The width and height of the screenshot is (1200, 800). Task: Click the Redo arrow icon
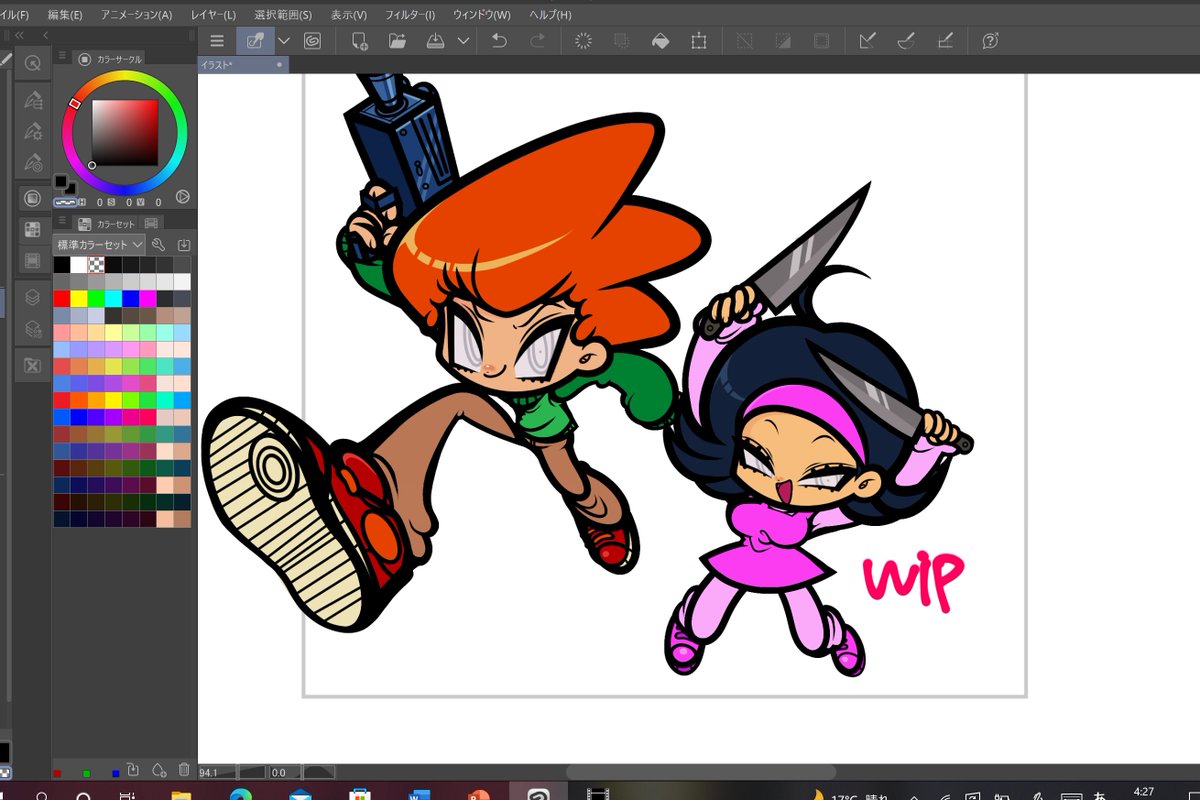537,41
